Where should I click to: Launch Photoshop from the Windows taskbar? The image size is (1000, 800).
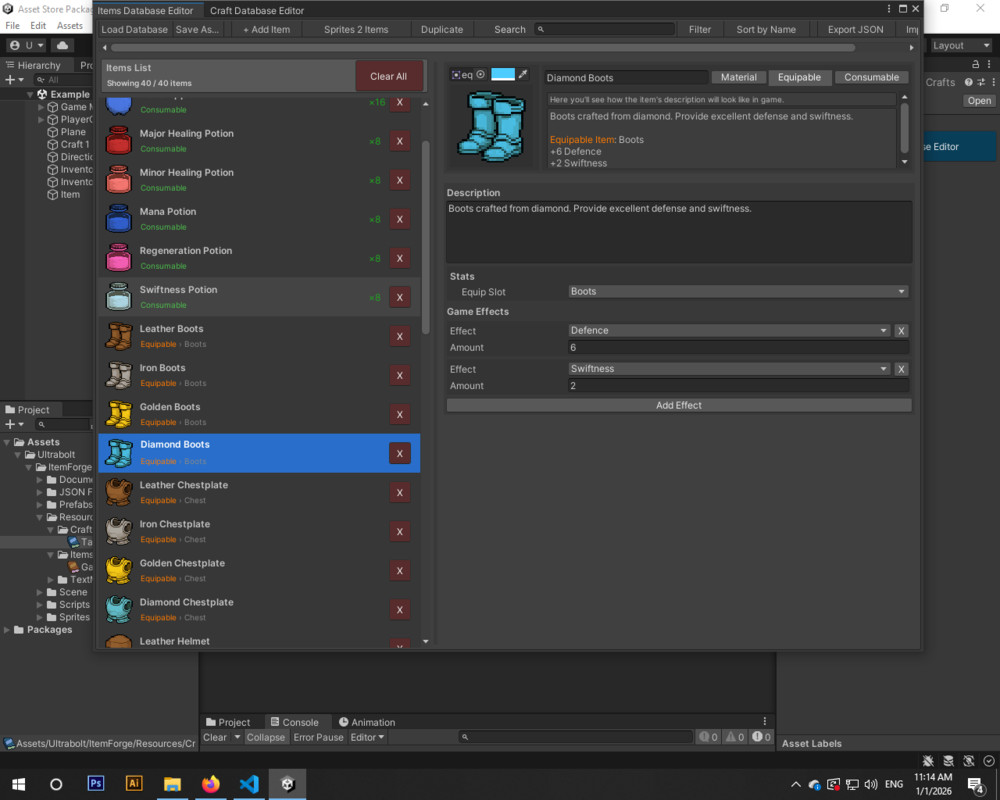(95, 784)
